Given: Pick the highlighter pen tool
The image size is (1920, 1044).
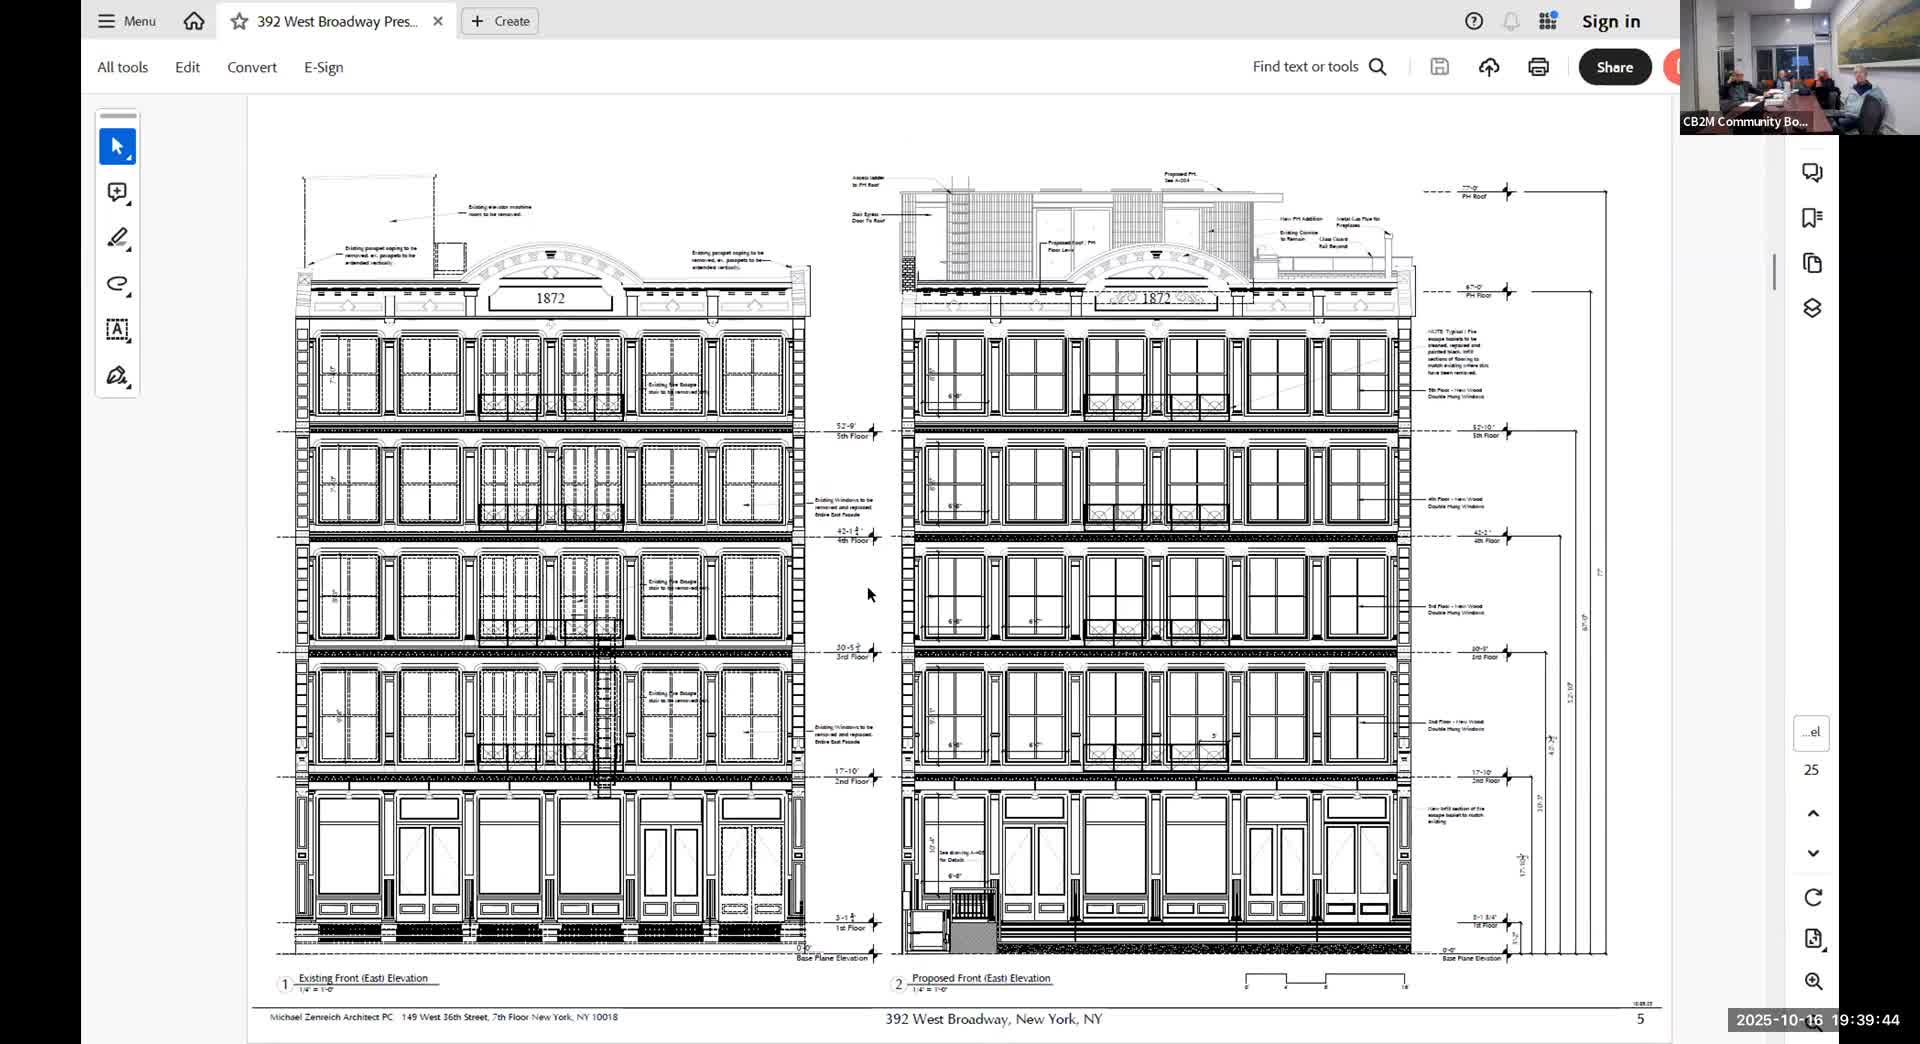Looking at the screenshot, I should pos(117,238).
